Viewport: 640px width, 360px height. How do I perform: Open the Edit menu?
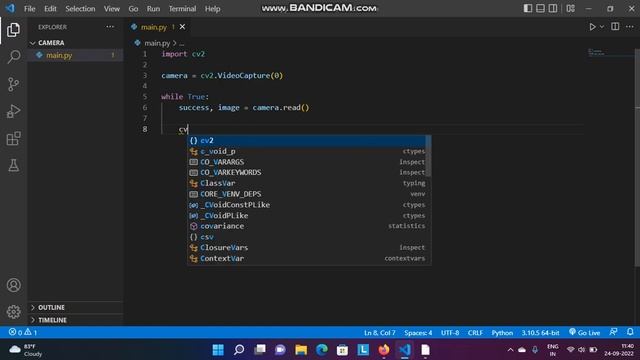[x=50, y=9]
